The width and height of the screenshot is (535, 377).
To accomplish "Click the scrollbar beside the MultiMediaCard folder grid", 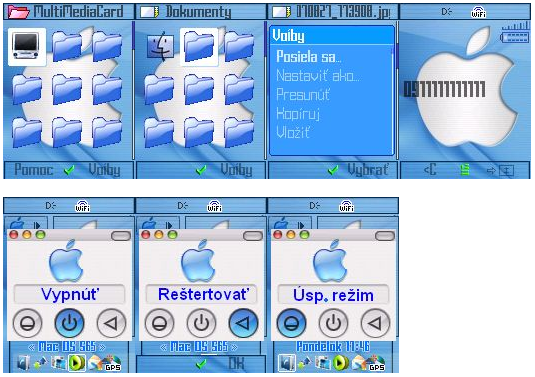I will (133, 90).
